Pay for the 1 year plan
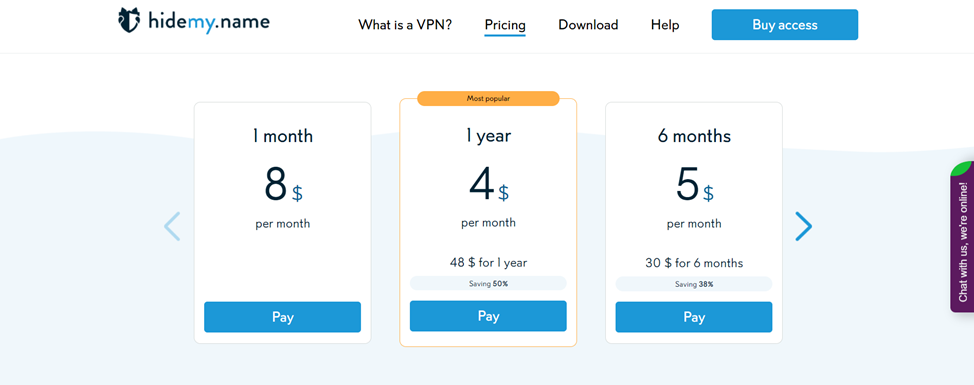The image size is (974, 385). click(488, 316)
